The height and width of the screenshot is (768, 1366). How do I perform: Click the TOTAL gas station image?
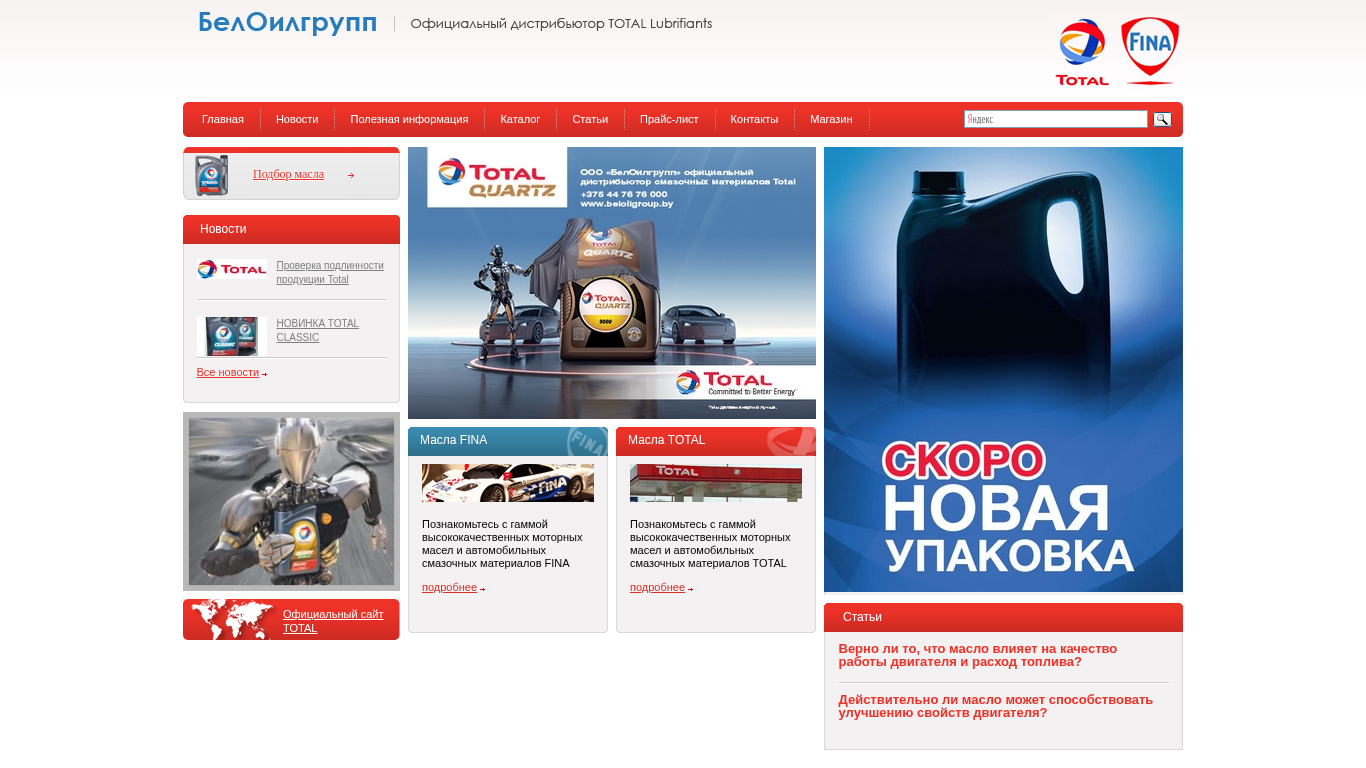click(716, 483)
